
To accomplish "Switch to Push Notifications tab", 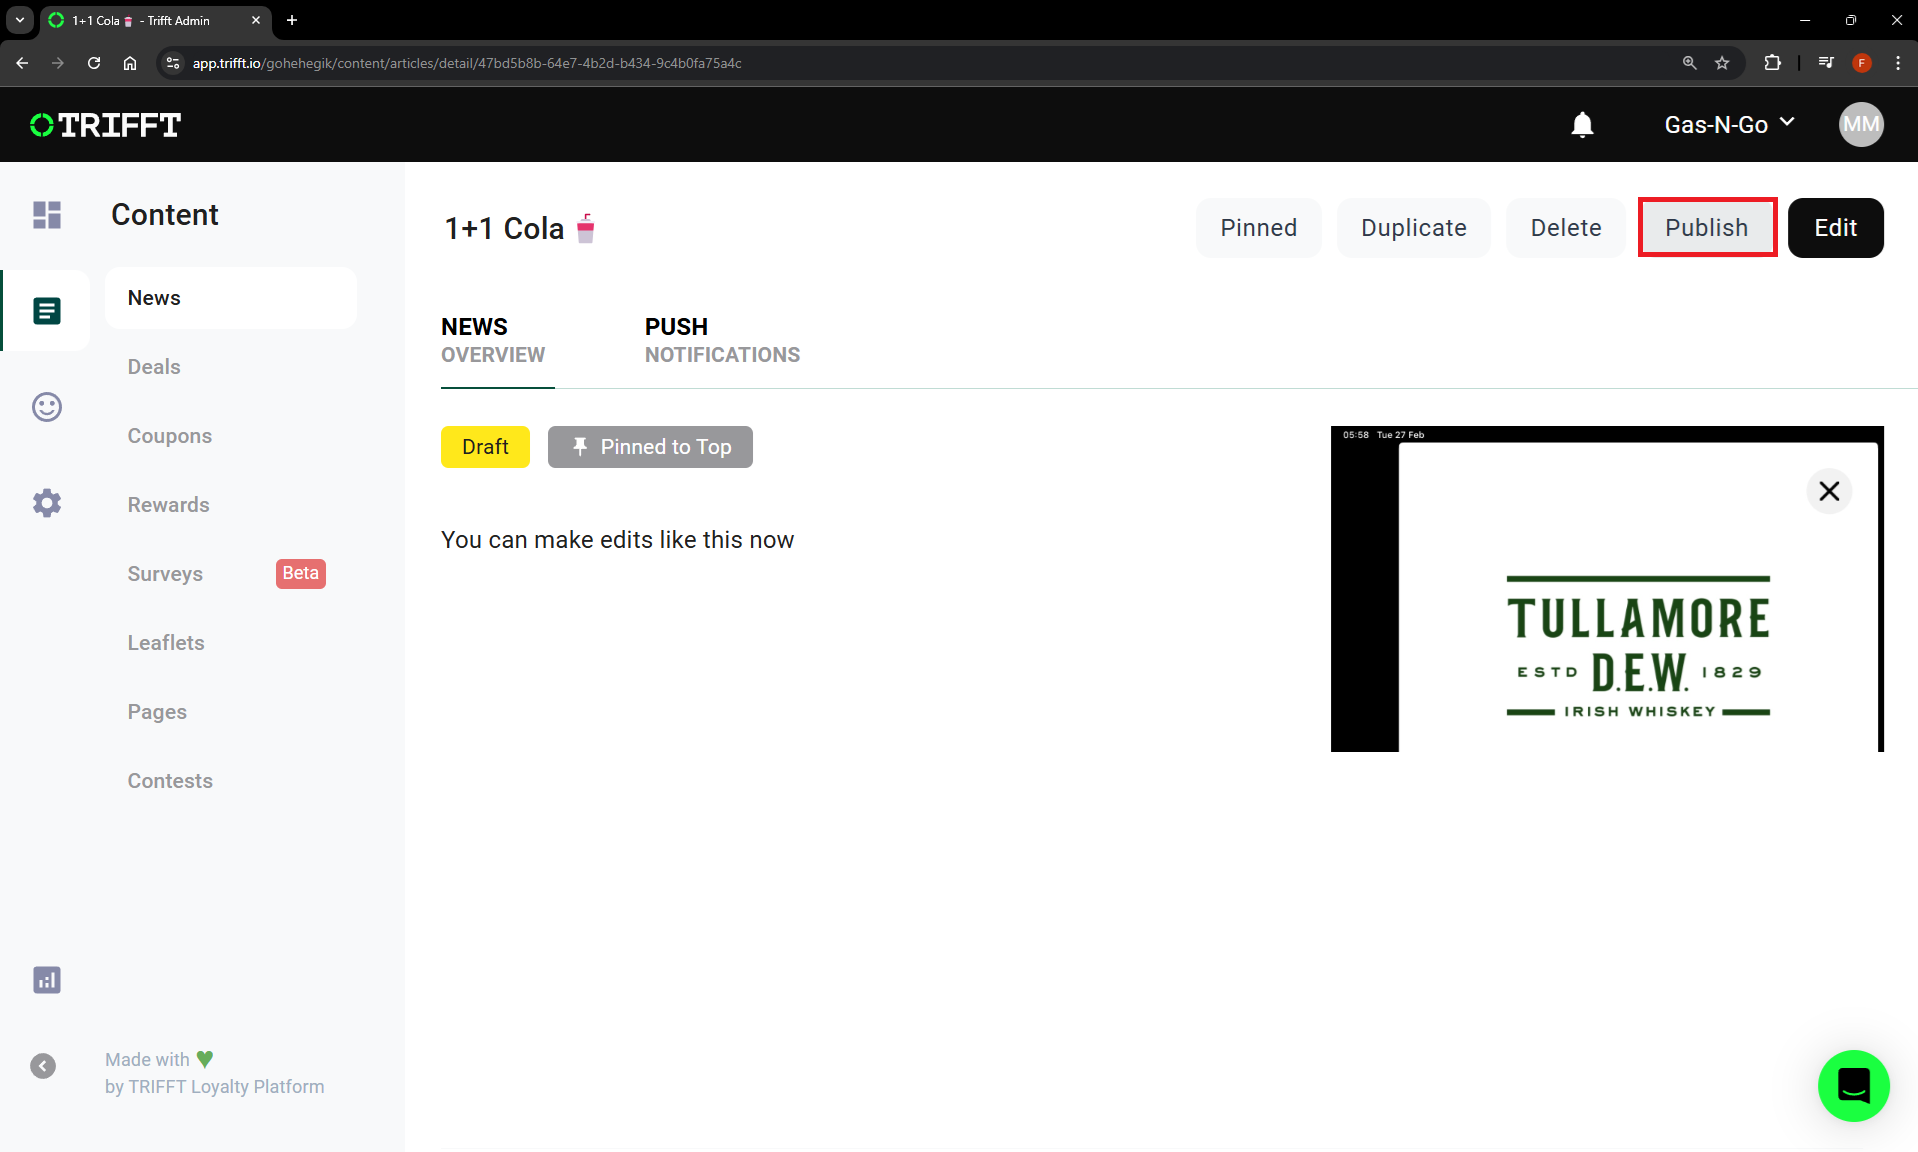I will 722,341.
